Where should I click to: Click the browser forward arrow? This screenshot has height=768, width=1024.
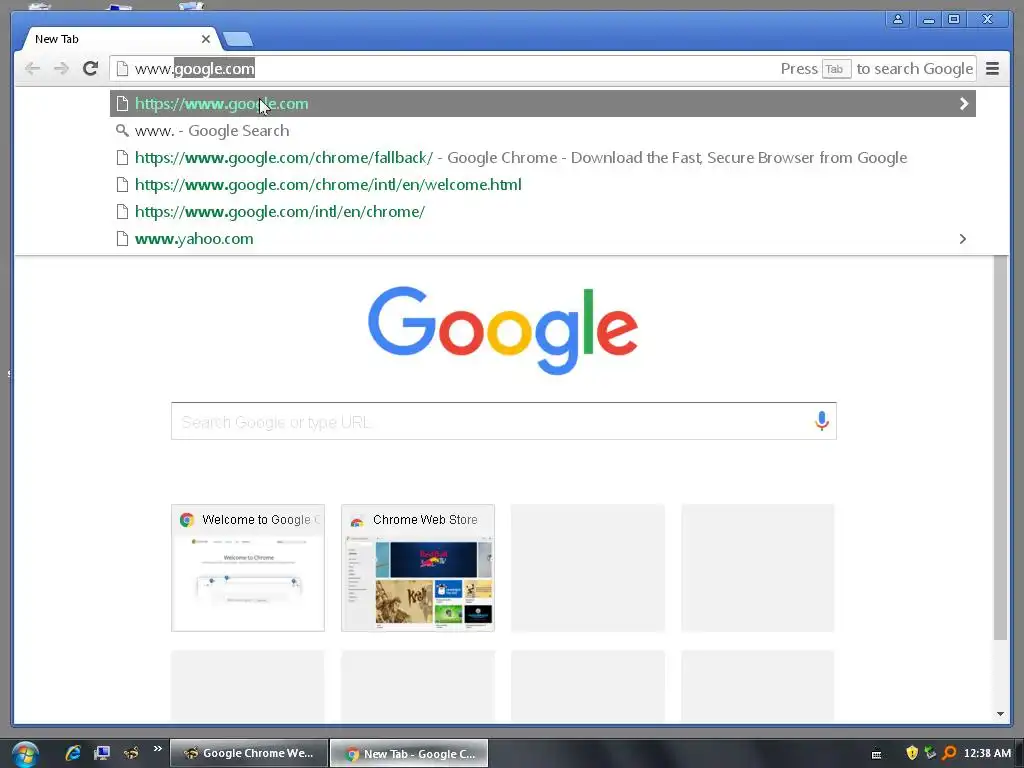[61, 69]
